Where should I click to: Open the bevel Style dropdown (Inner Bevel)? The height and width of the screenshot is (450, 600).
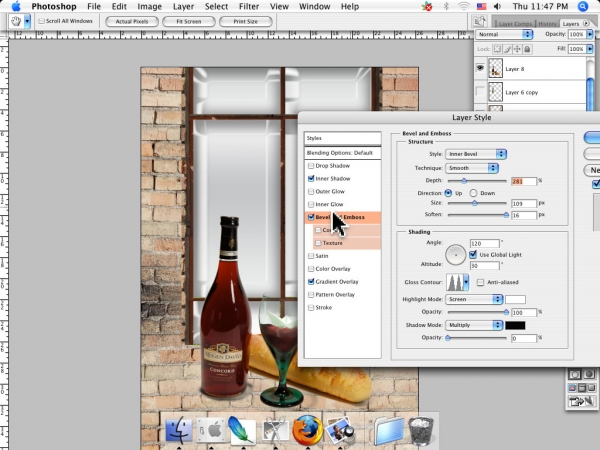476,154
